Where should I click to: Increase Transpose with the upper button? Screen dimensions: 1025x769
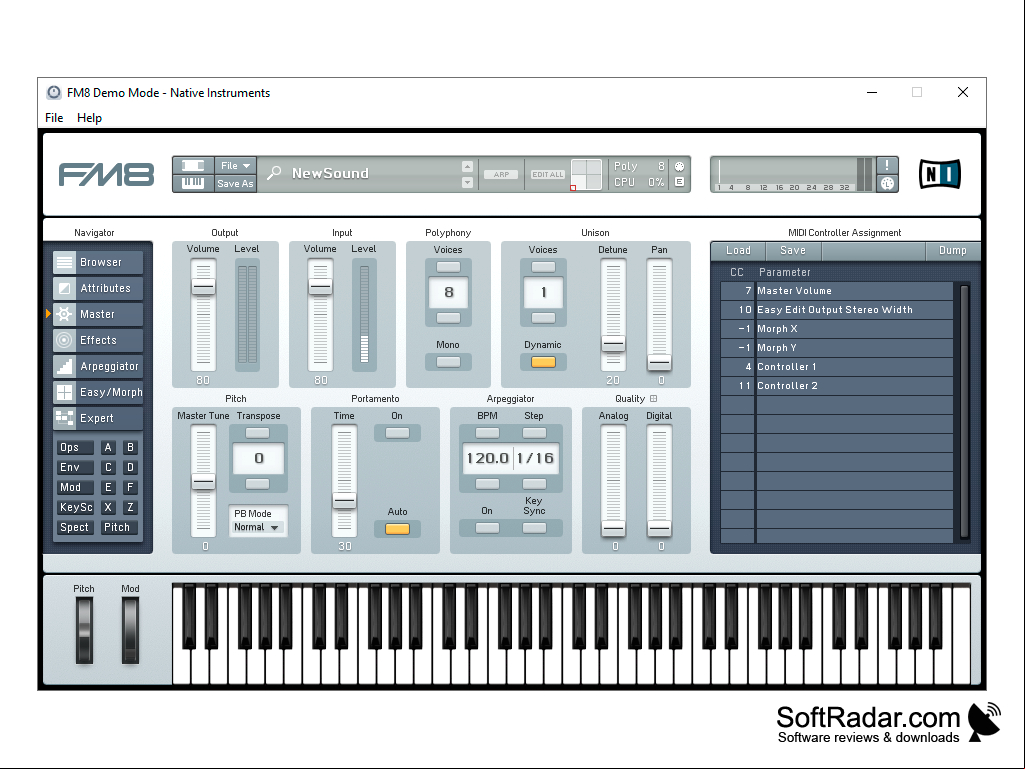pos(258,433)
